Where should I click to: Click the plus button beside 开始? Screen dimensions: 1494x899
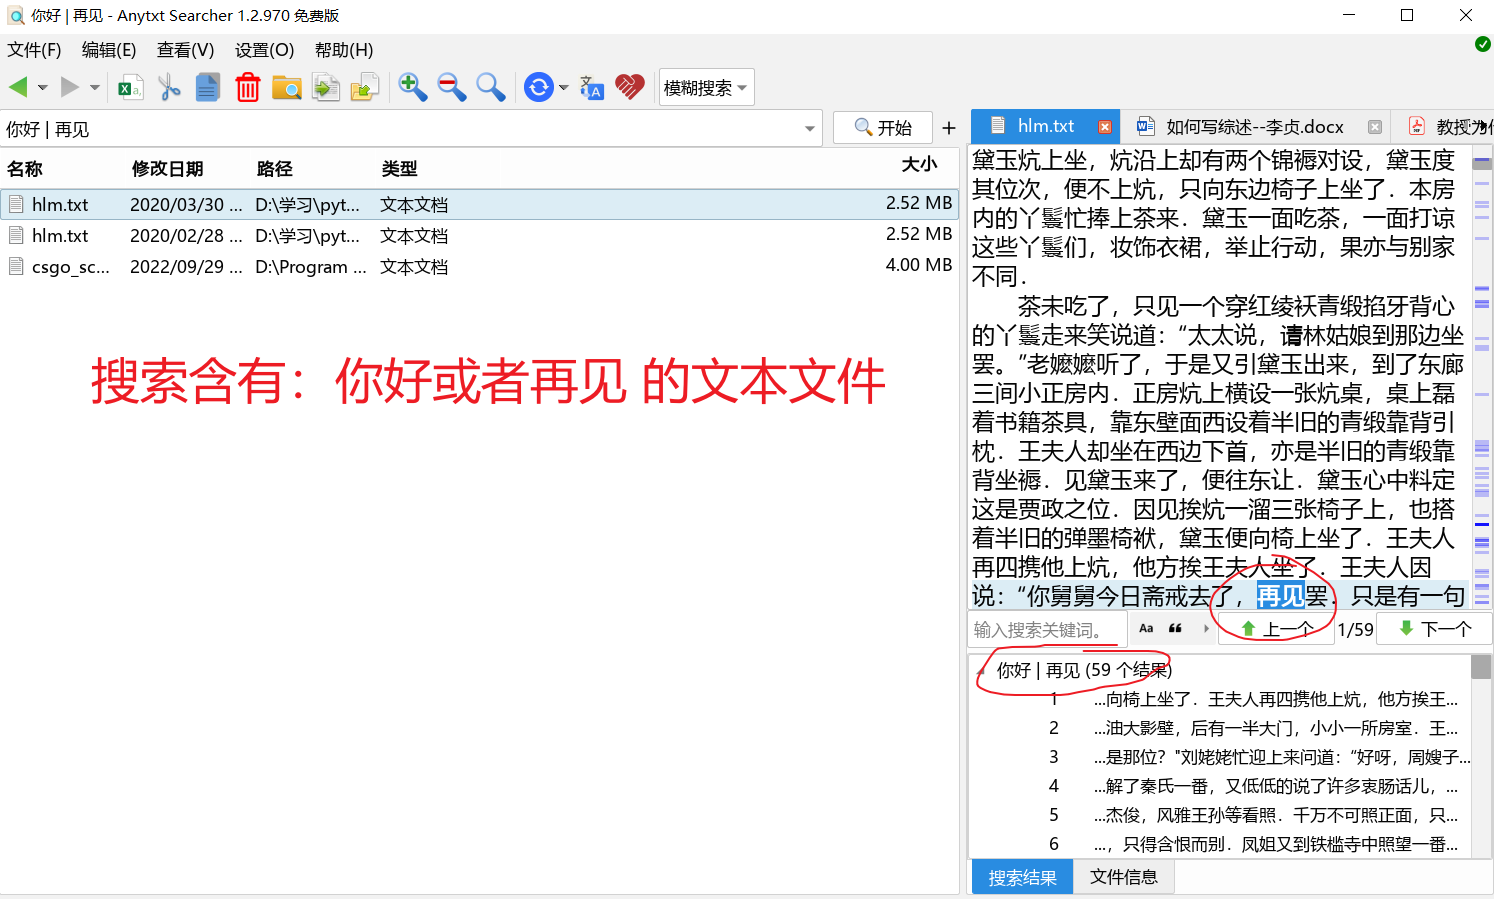(x=949, y=128)
